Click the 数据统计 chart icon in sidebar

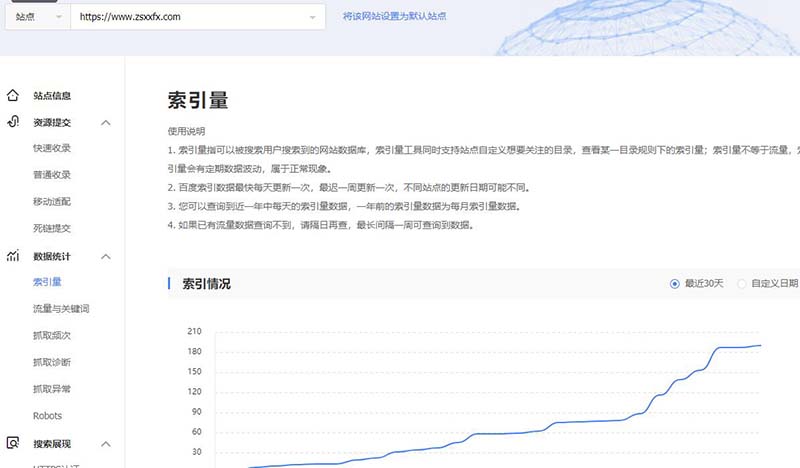(13, 256)
